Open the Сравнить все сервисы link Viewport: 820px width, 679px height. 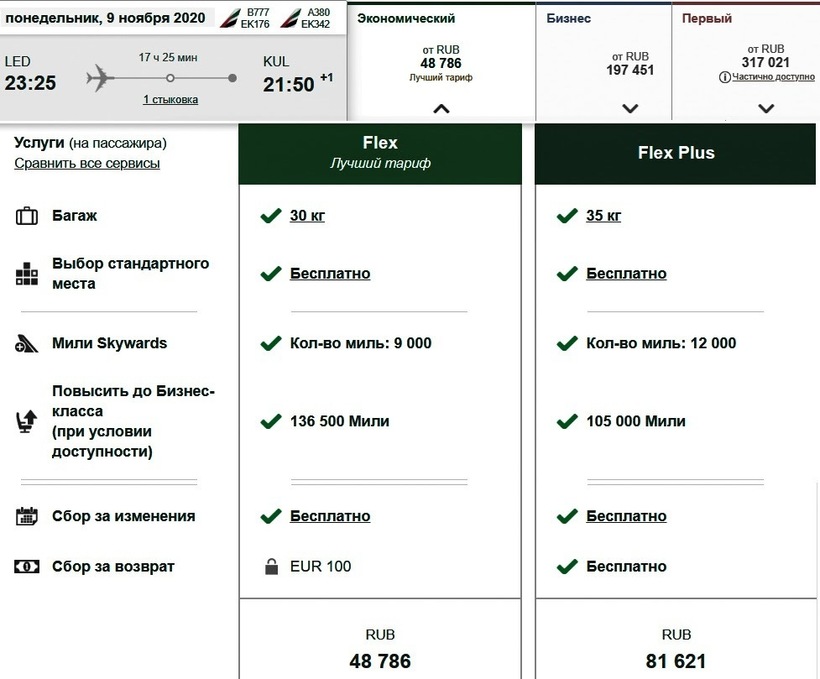click(x=87, y=163)
